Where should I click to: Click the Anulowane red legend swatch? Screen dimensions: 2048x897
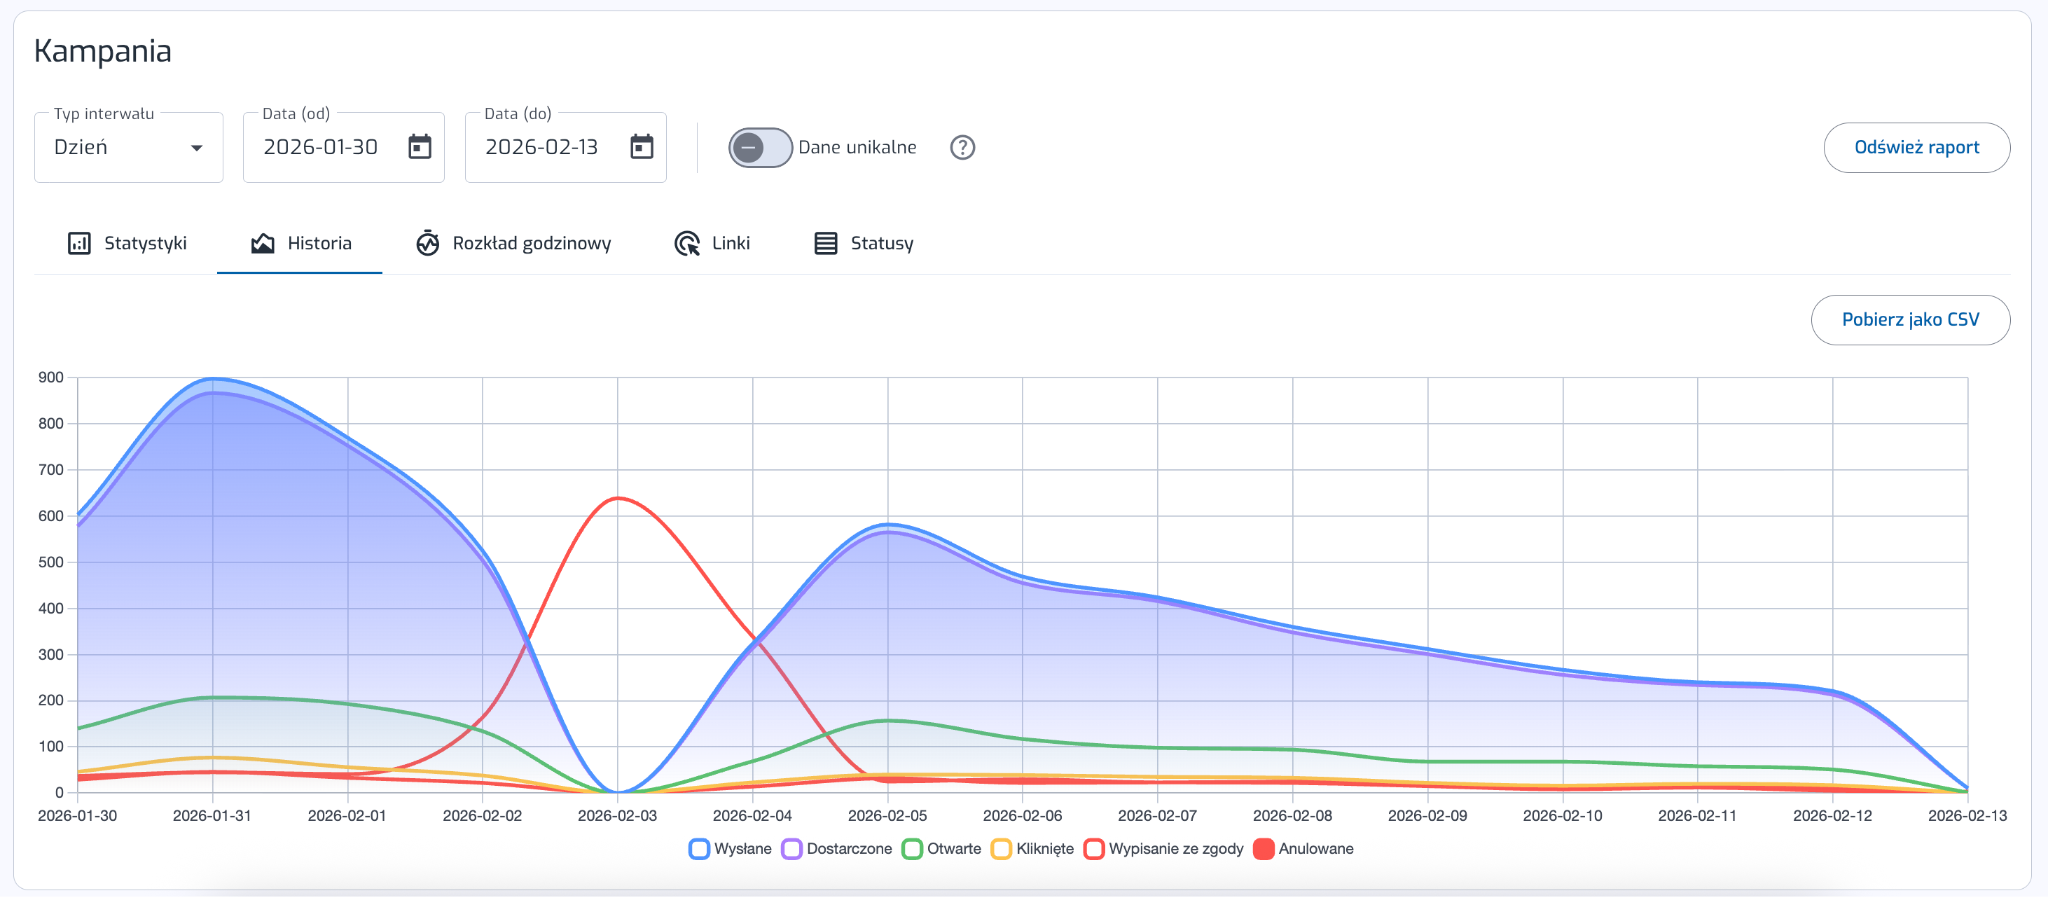[x=1264, y=849]
